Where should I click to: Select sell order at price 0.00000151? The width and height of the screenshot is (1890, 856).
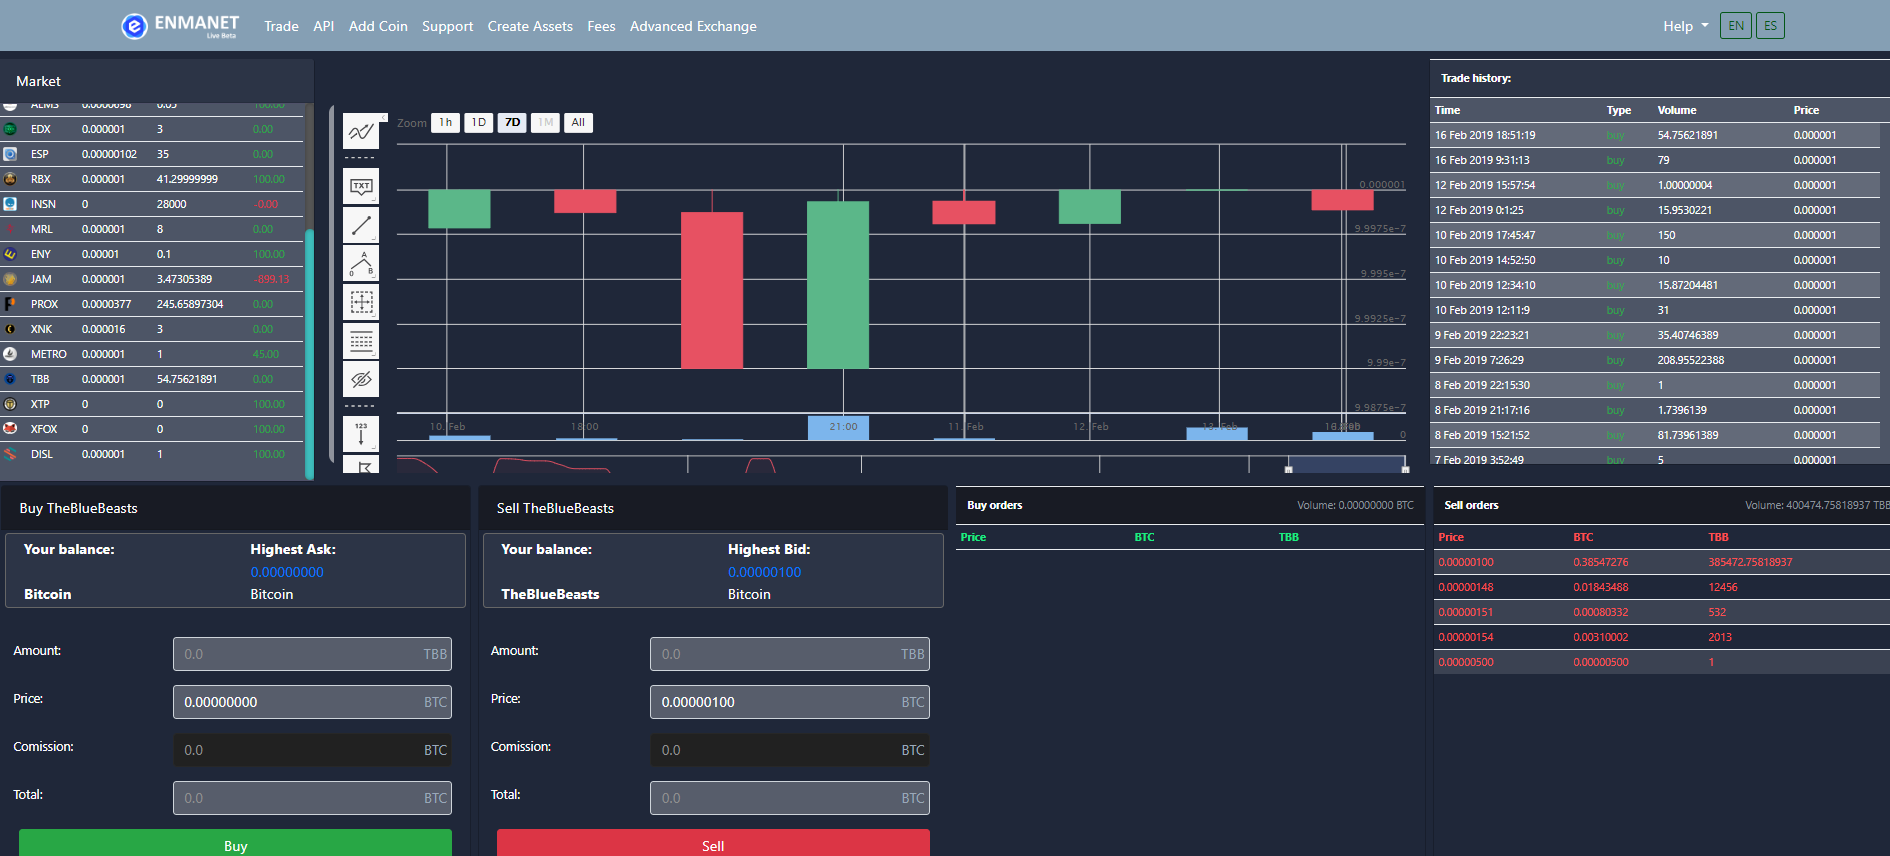pyautogui.click(x=1661, y=612)
